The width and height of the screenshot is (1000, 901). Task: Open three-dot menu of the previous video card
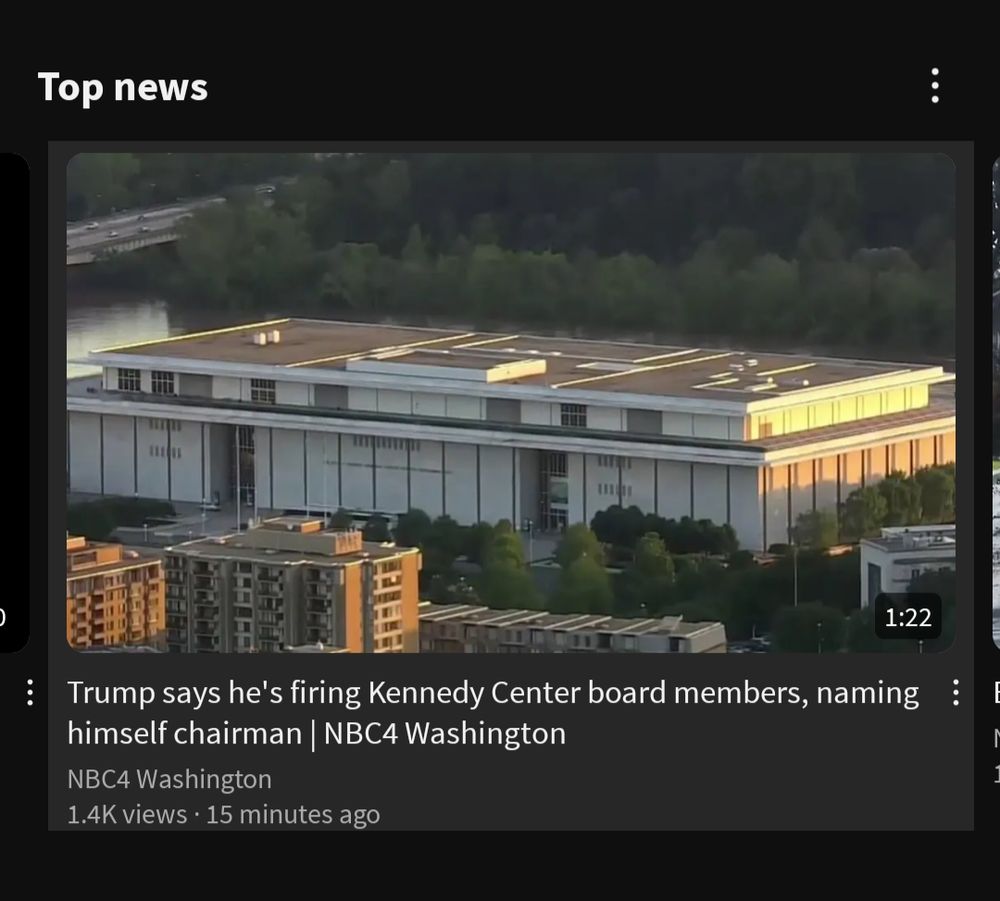(x=29, y=692)
